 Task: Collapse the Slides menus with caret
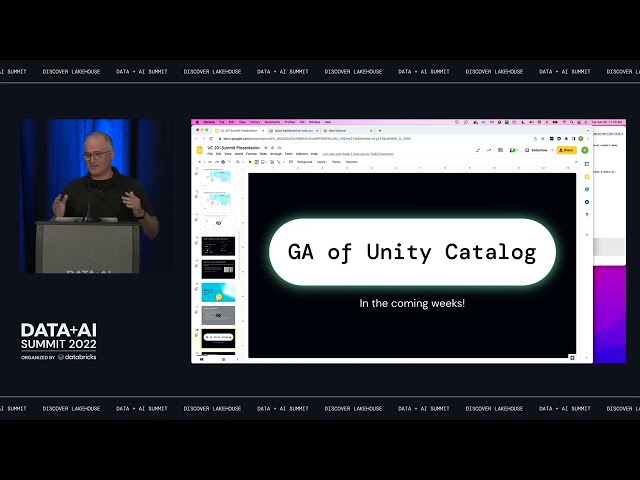pyautogui.click(x=576, y=162)
